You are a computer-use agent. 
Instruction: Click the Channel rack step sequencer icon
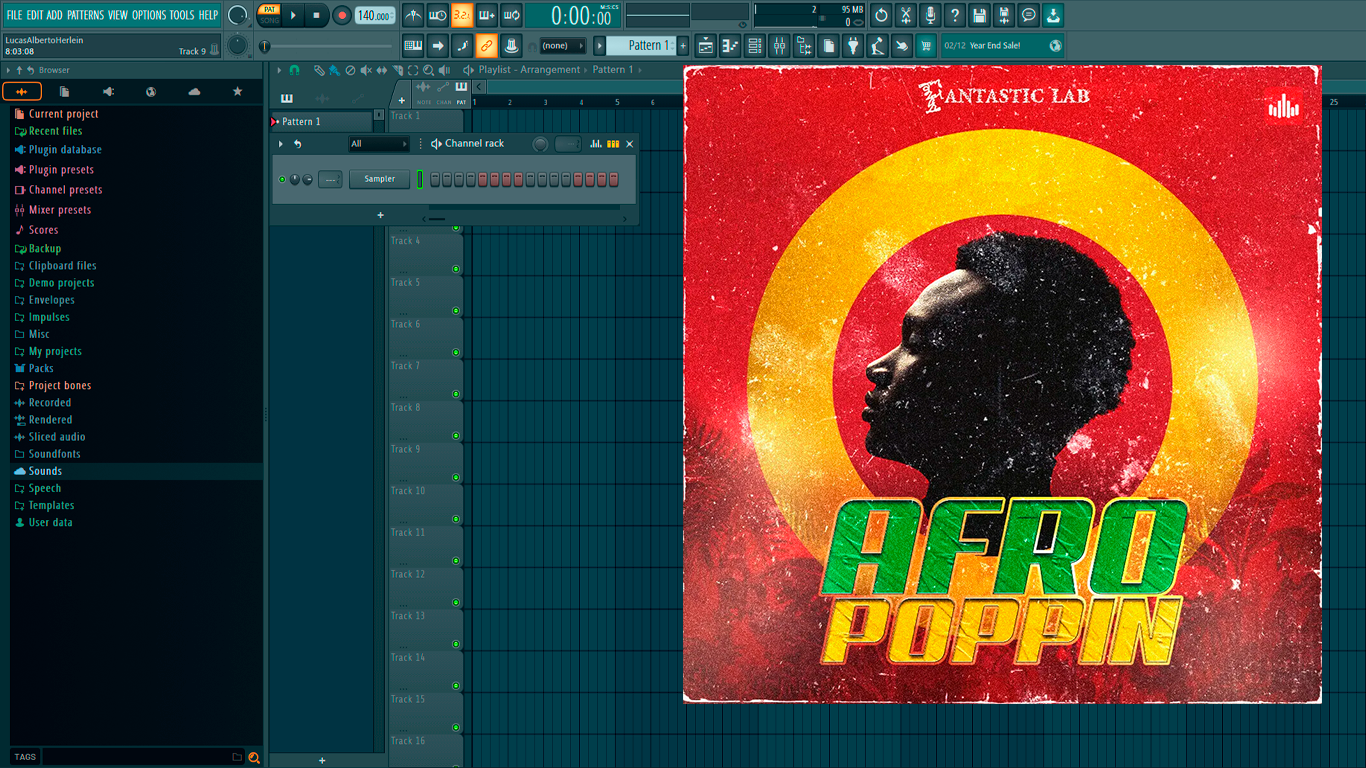[613, 144]
